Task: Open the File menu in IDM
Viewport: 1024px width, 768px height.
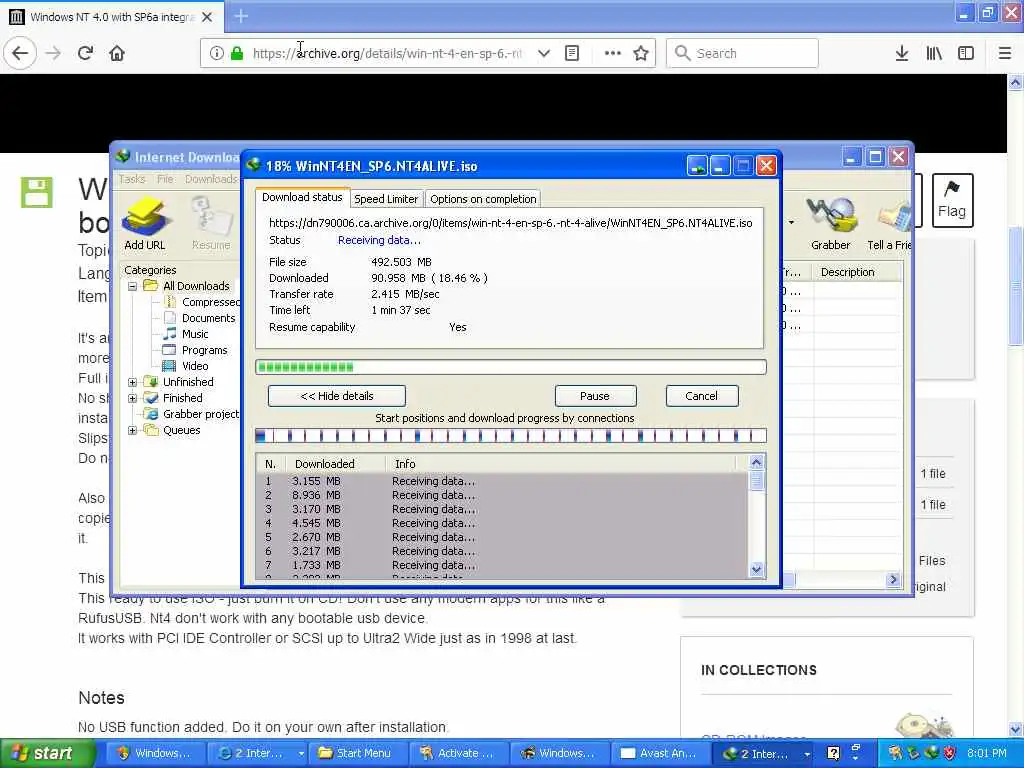Action: [x=165, y=179]
